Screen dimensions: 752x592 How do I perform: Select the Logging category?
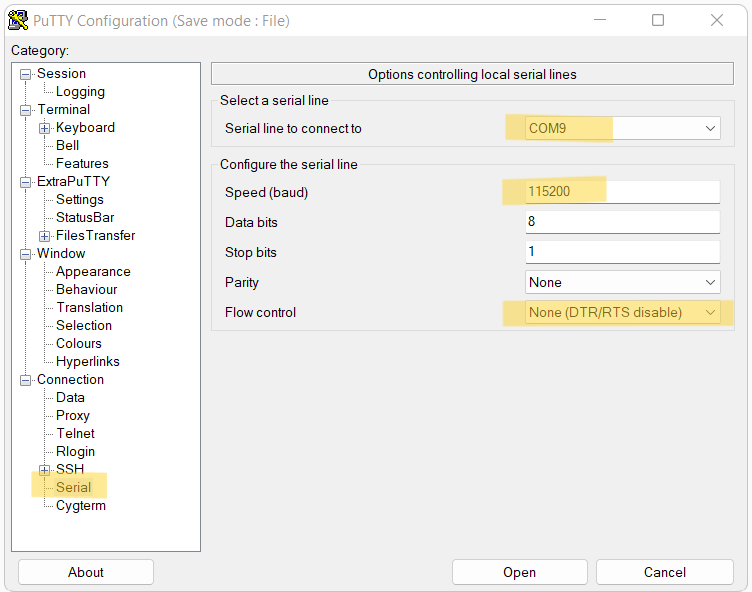click(80, 92)
